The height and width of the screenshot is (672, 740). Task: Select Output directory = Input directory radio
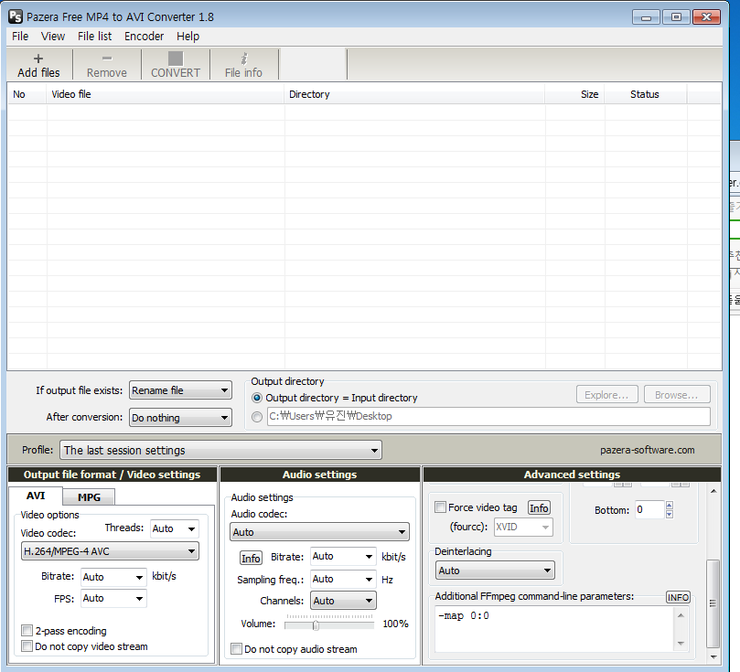click(257, 398)
